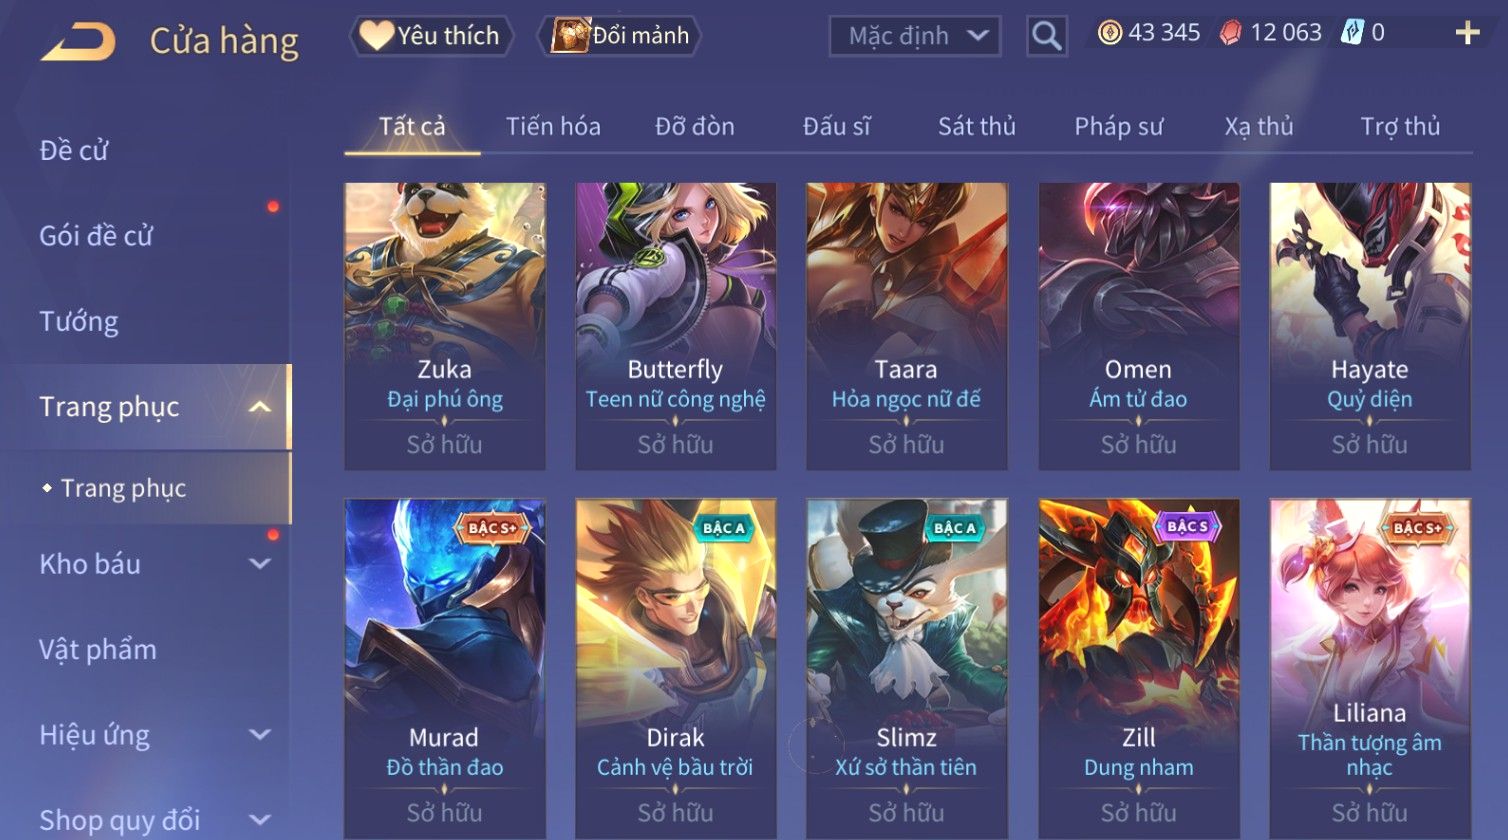Expand the Hiệu ứng sidebar section

259,735
